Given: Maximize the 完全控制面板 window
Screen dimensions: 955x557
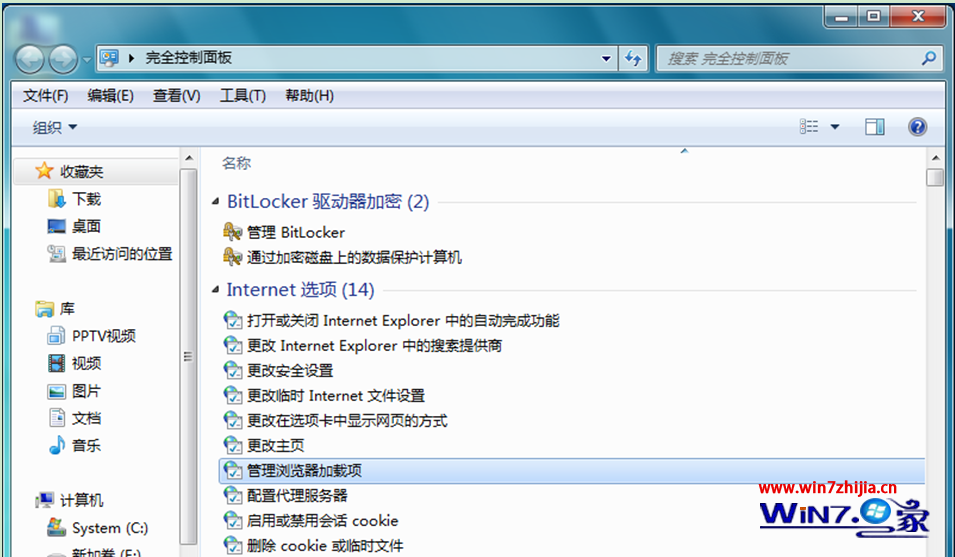Looking at the screenshot, I should pos(873,17).
